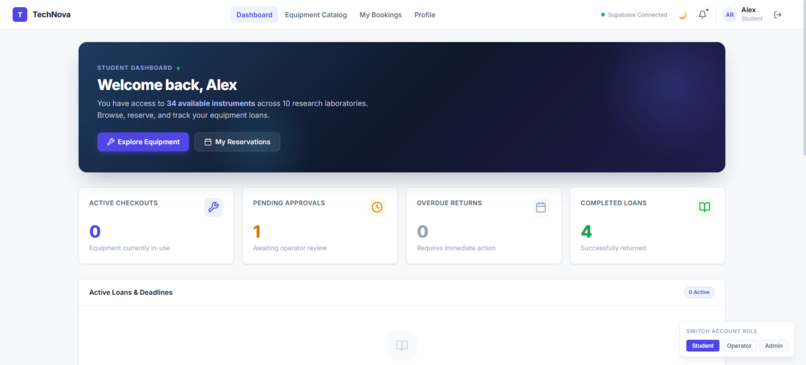Image resolution: width=806 pixels, height=365 pixels.
Task: Click the Completed Loans count 4
Action: [x=586, y=232]
